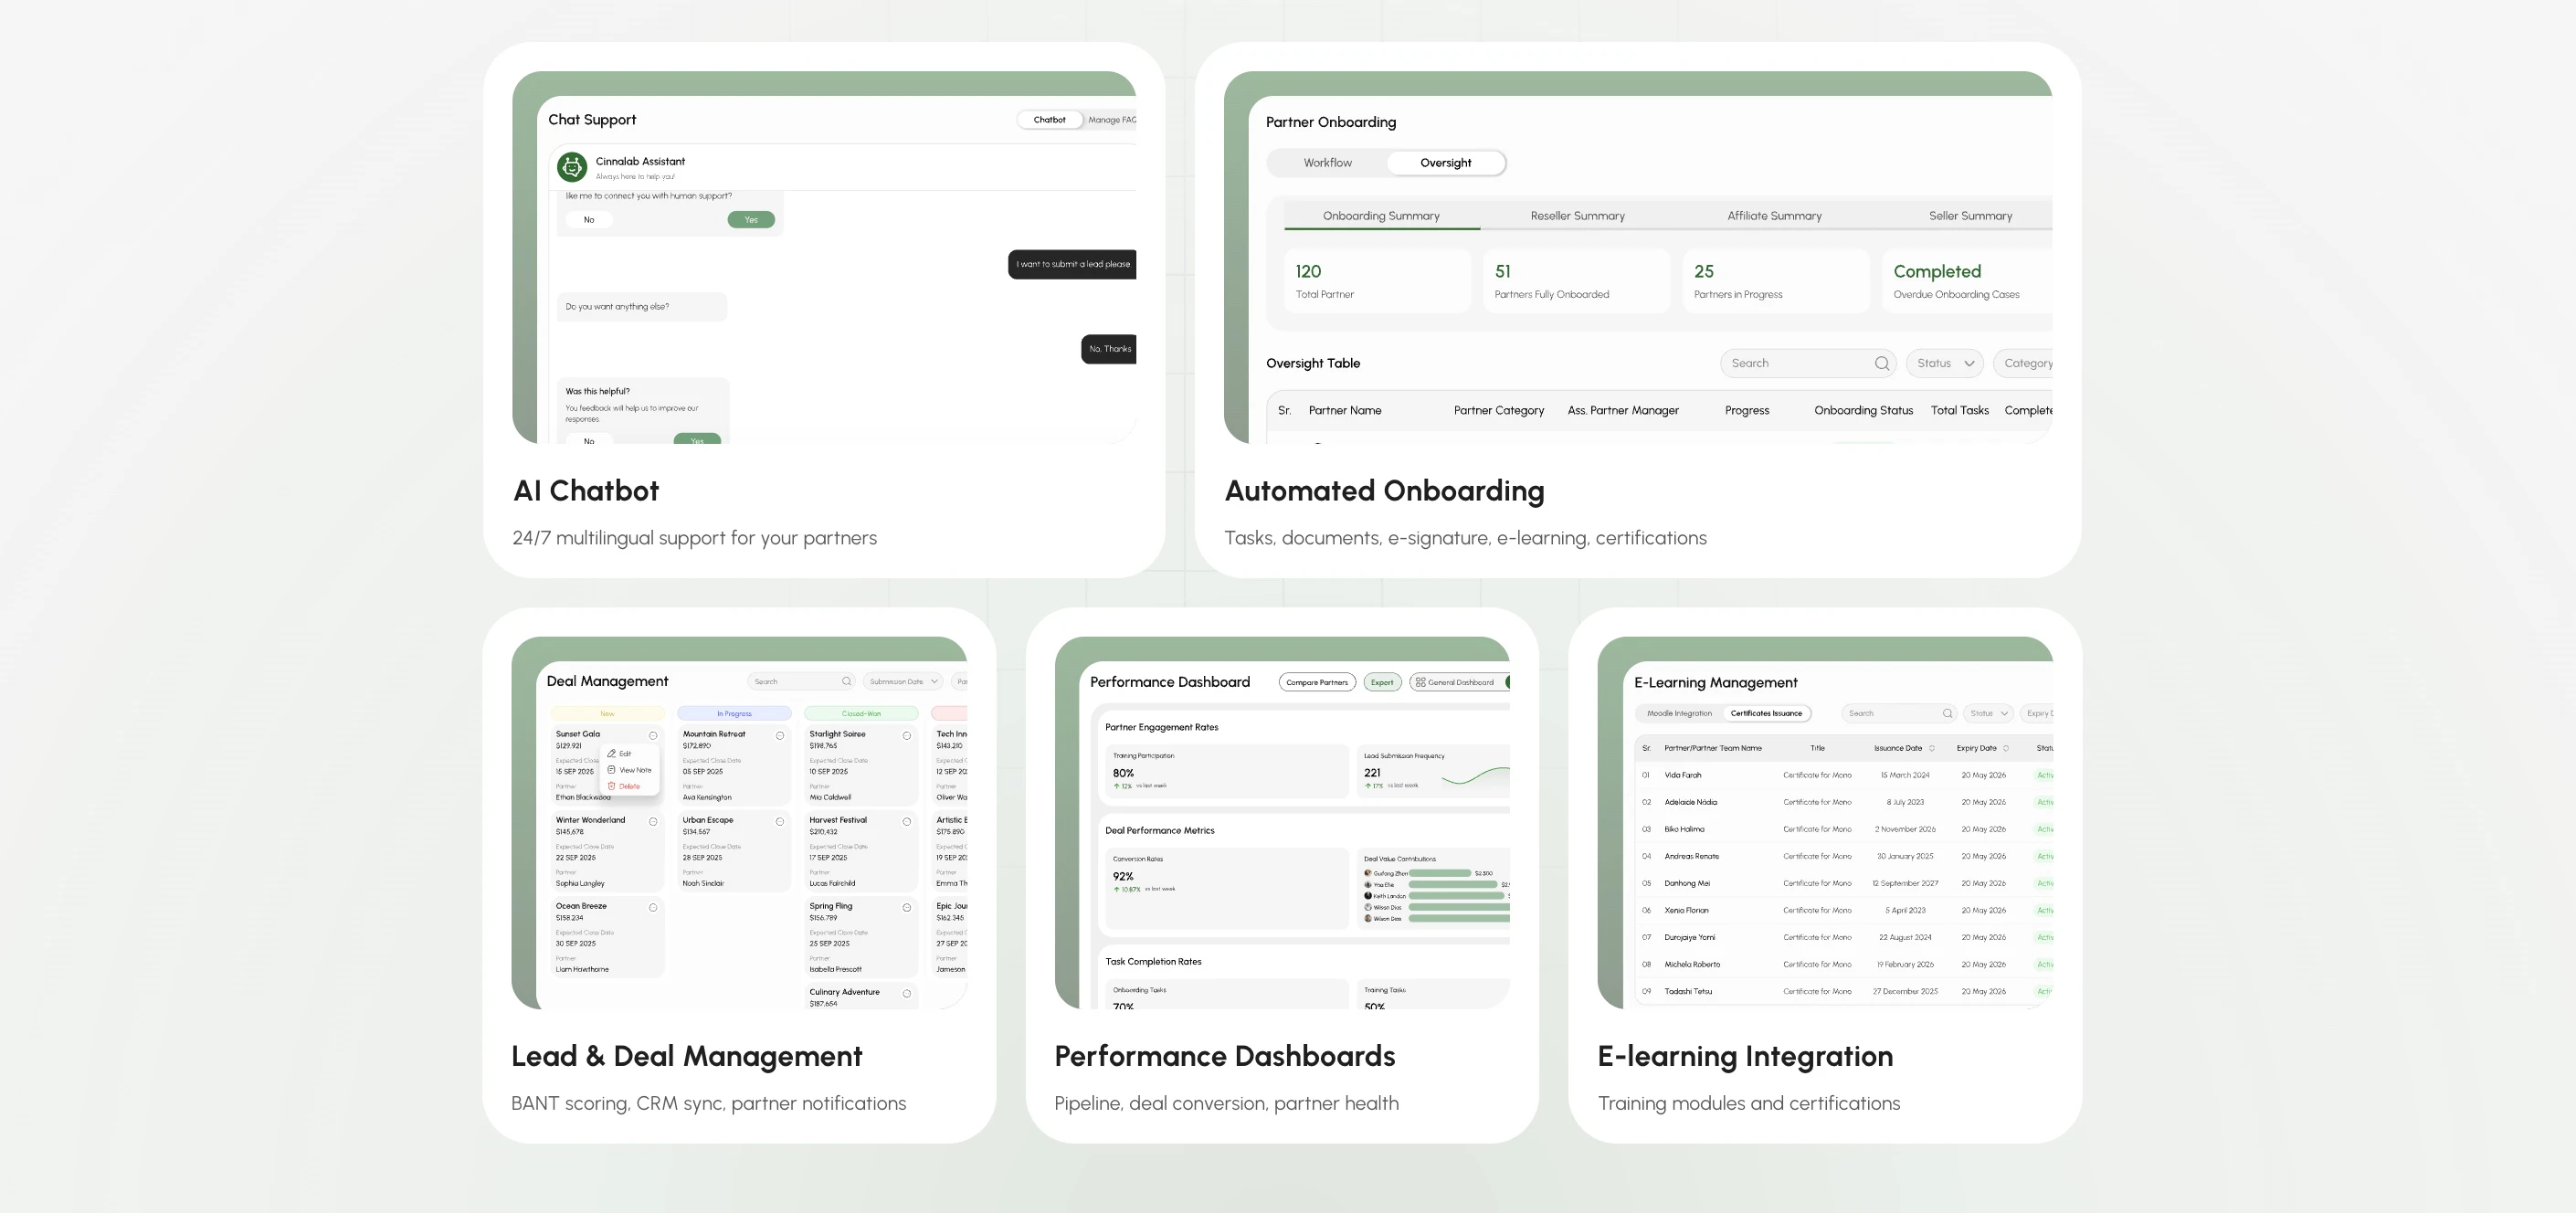The width and height of the screenshot is (2576, 1213).
Task: Click the Cinnalab Assistant robot avatar icon
Action: 572,167
